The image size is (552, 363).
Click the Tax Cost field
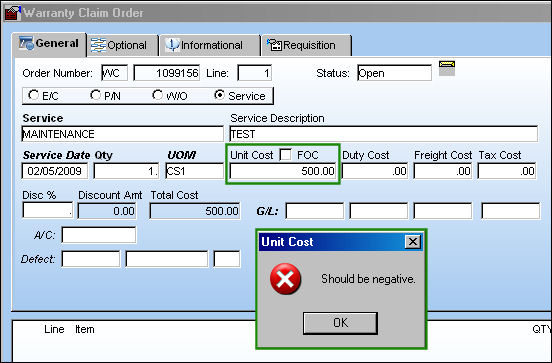[x=507, y=171]
